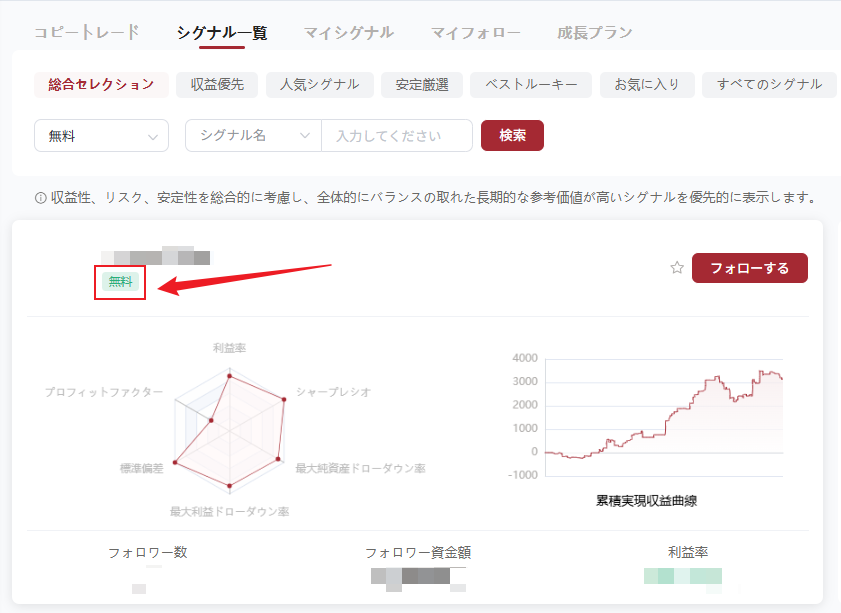The width and height of the screenshot is (841, 613).
Task: Go to マイフォロー tab
Action: point(476,33)
